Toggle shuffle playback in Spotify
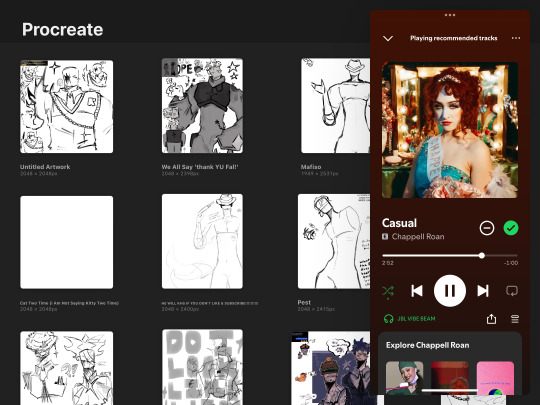 pos(388,291)
